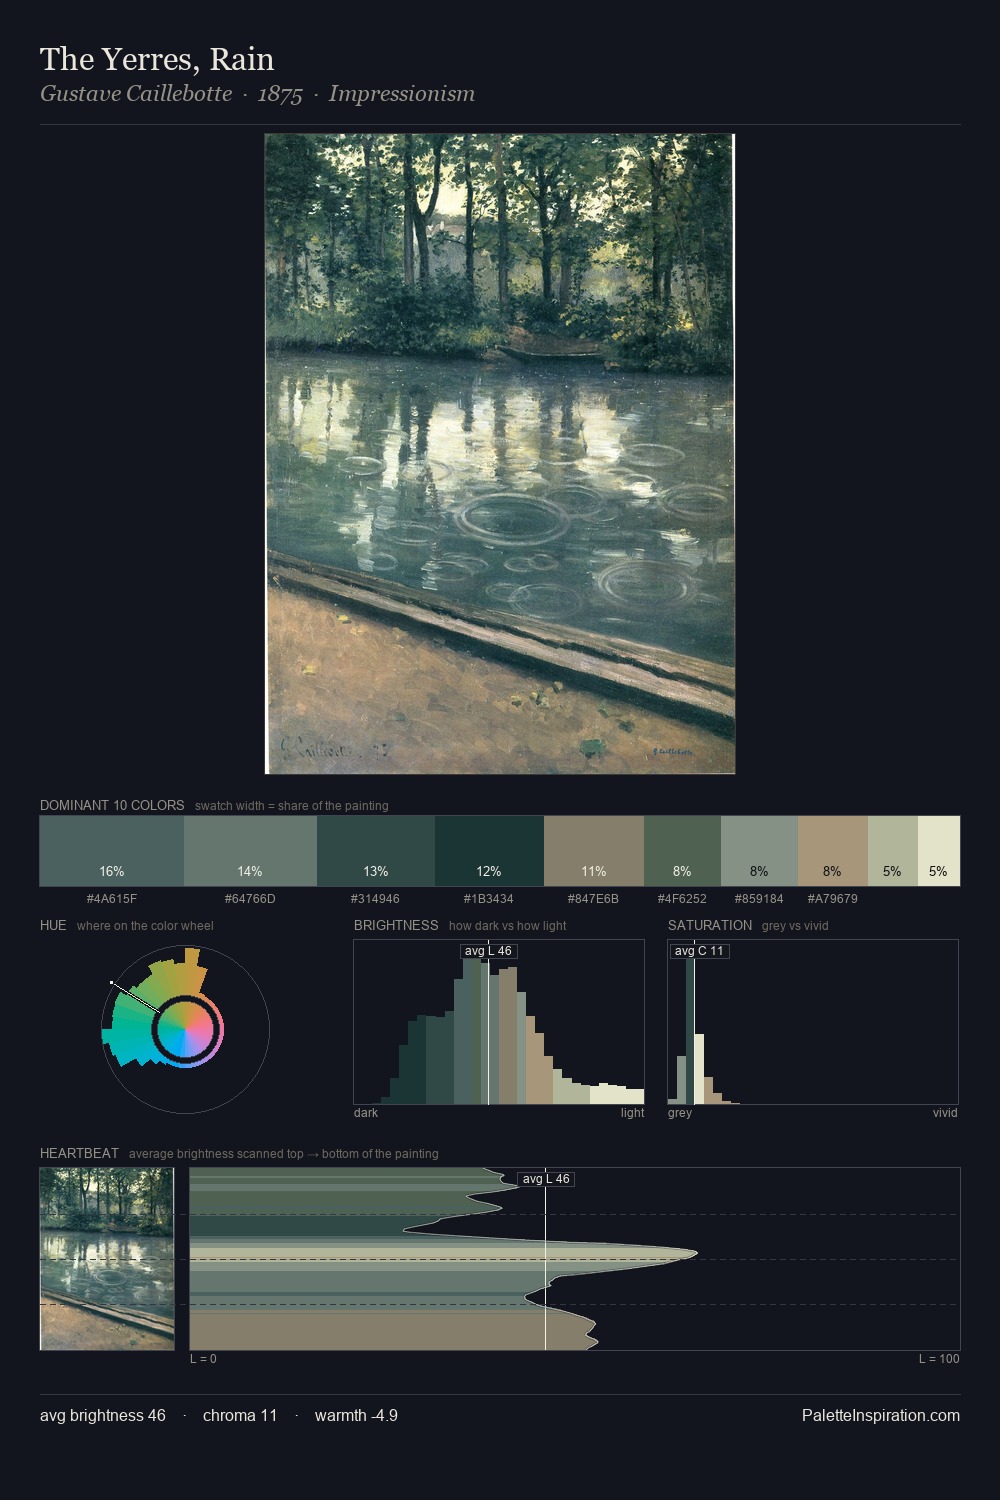Click hex label '#4F6252'
This screenshot has height=1500, width=1000.
tap(682, 899)
